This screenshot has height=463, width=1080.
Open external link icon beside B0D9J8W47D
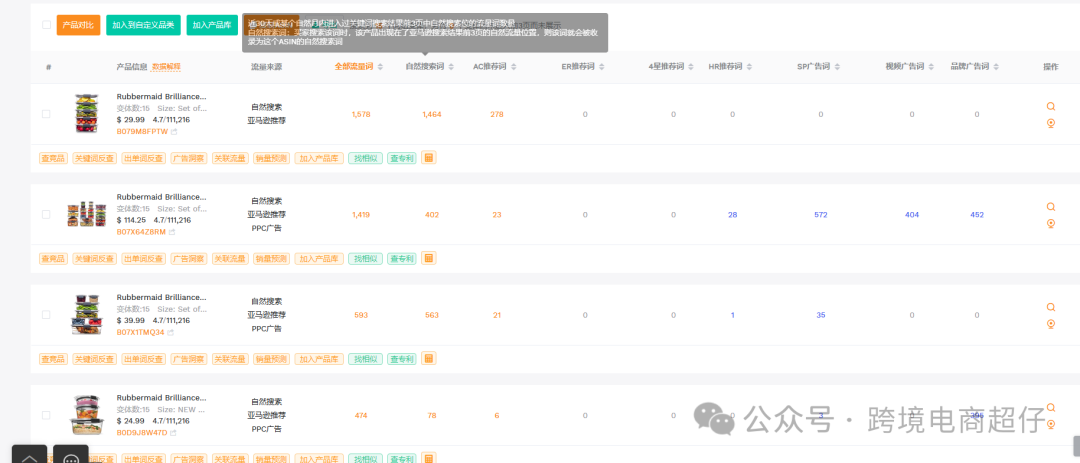click(173, 433)
